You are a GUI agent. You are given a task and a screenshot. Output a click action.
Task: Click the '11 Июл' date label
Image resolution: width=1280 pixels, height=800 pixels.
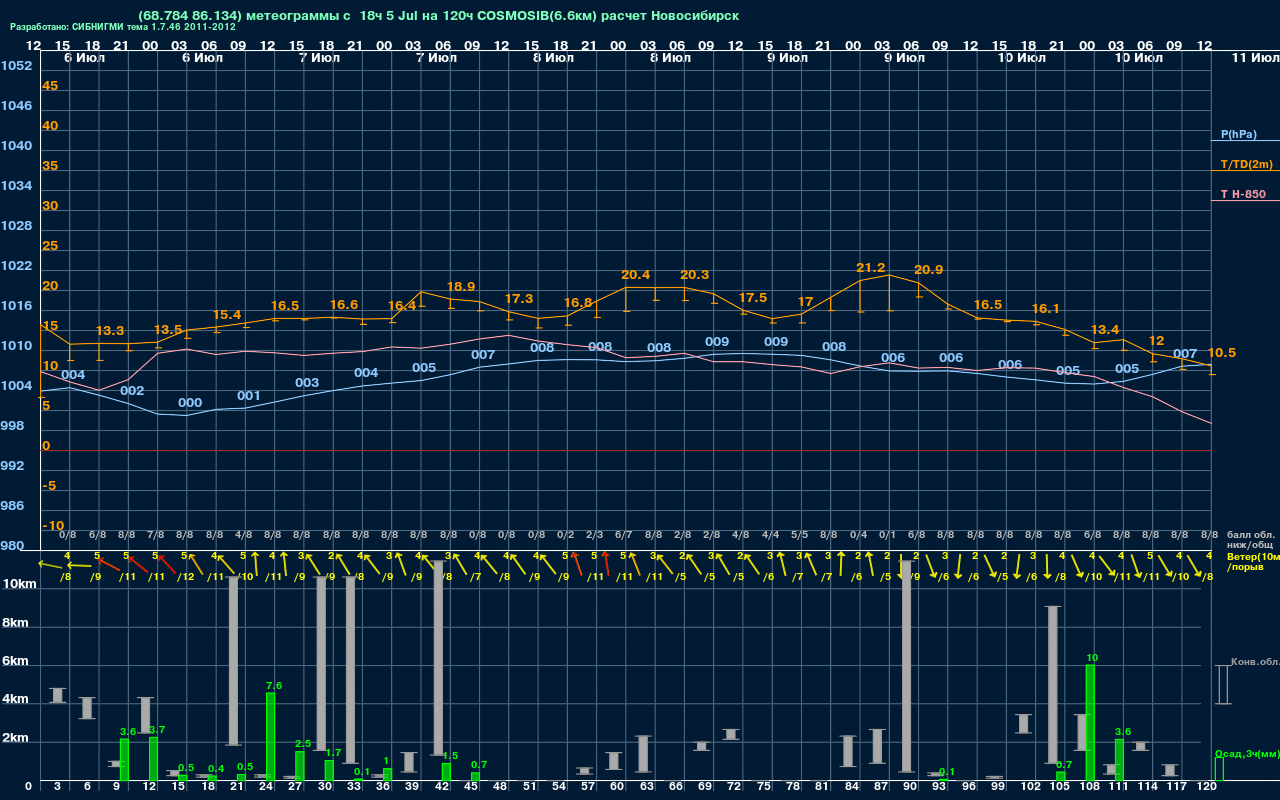pyautogui.click(x=1254, y=58)
